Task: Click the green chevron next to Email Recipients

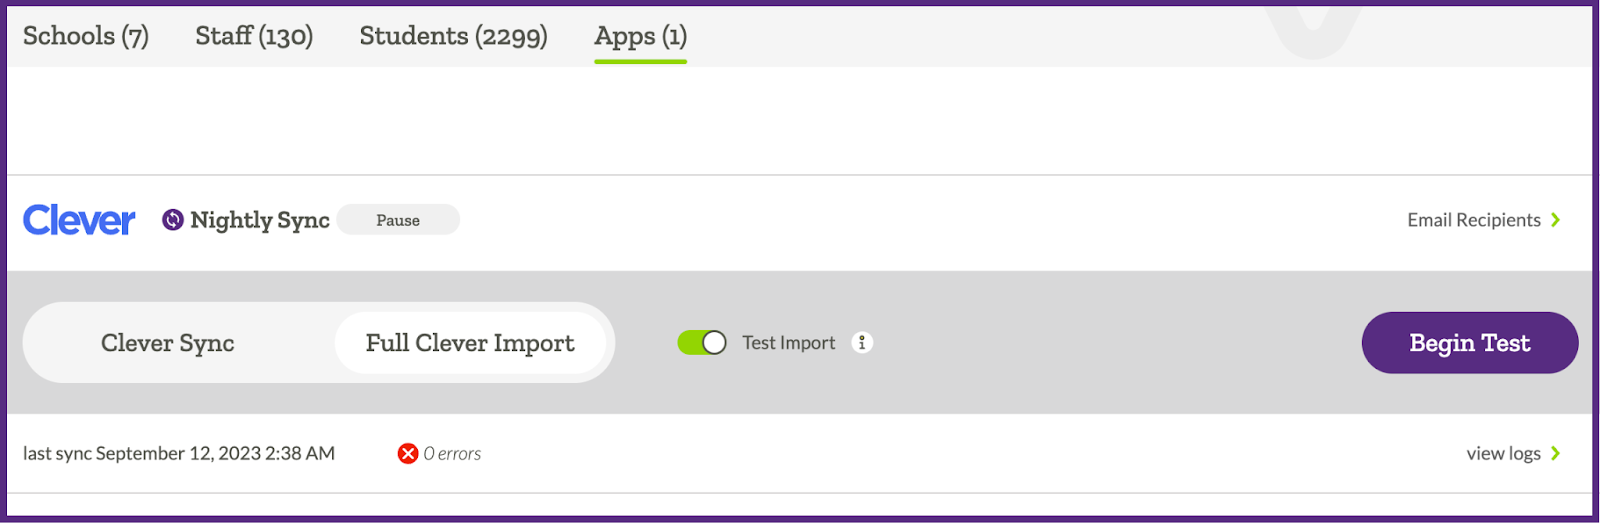Action: [x=1556, y=220]
